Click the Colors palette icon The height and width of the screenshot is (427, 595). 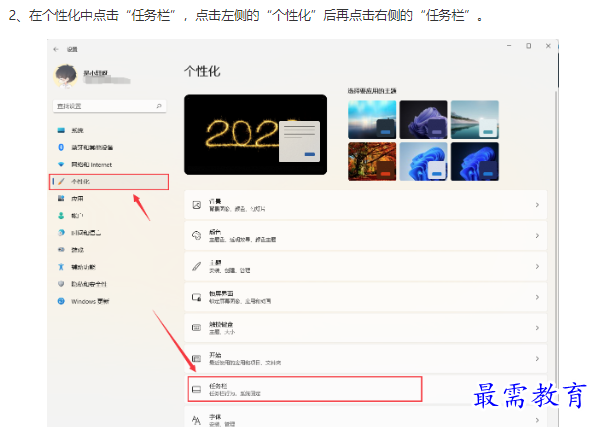197,236
